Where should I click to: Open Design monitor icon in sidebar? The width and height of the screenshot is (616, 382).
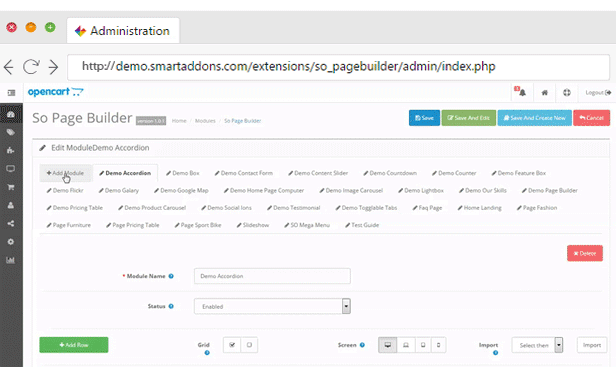tap(11, 169)
